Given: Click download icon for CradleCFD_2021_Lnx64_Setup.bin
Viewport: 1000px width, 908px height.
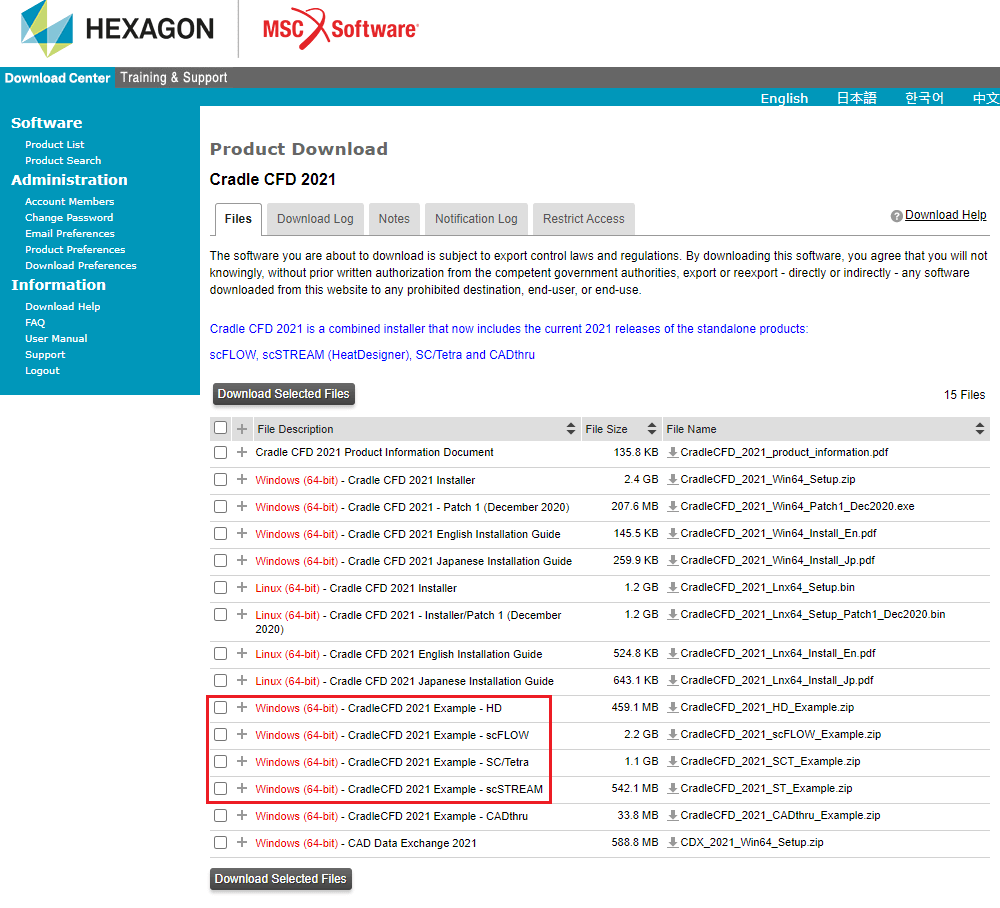Looking at the screenshot, I should (673, 588).
